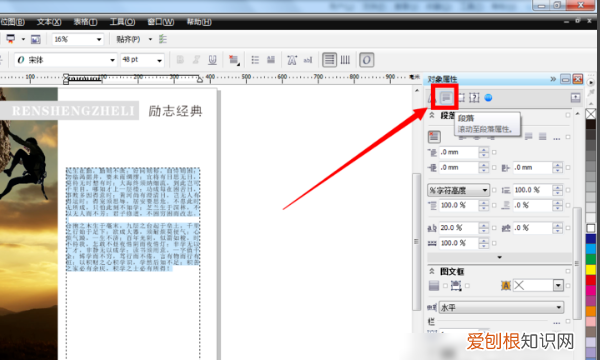Select the frame tab icon in docker
The image size is (600, 360).
point(461,98)
